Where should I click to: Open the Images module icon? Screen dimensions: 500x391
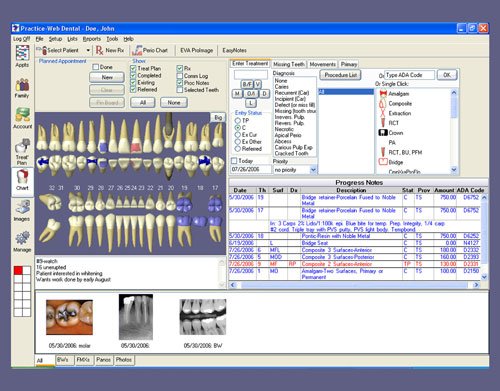point(22,207)
